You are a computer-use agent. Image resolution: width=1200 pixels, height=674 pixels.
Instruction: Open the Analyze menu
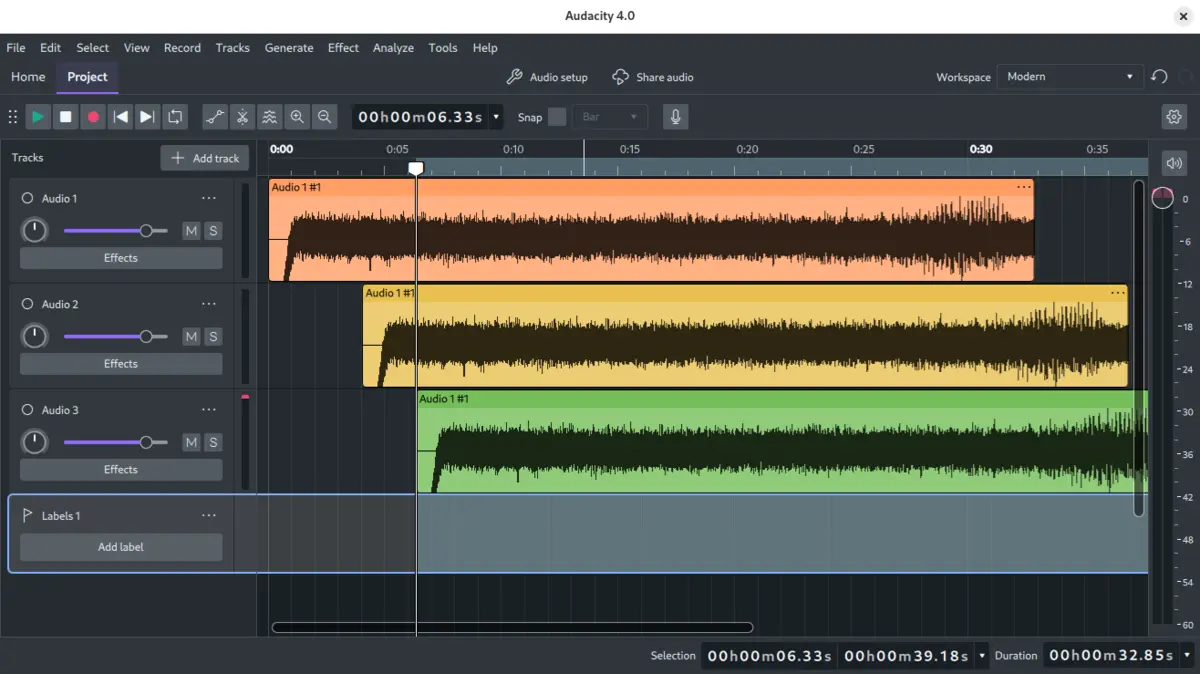(393, 47)
